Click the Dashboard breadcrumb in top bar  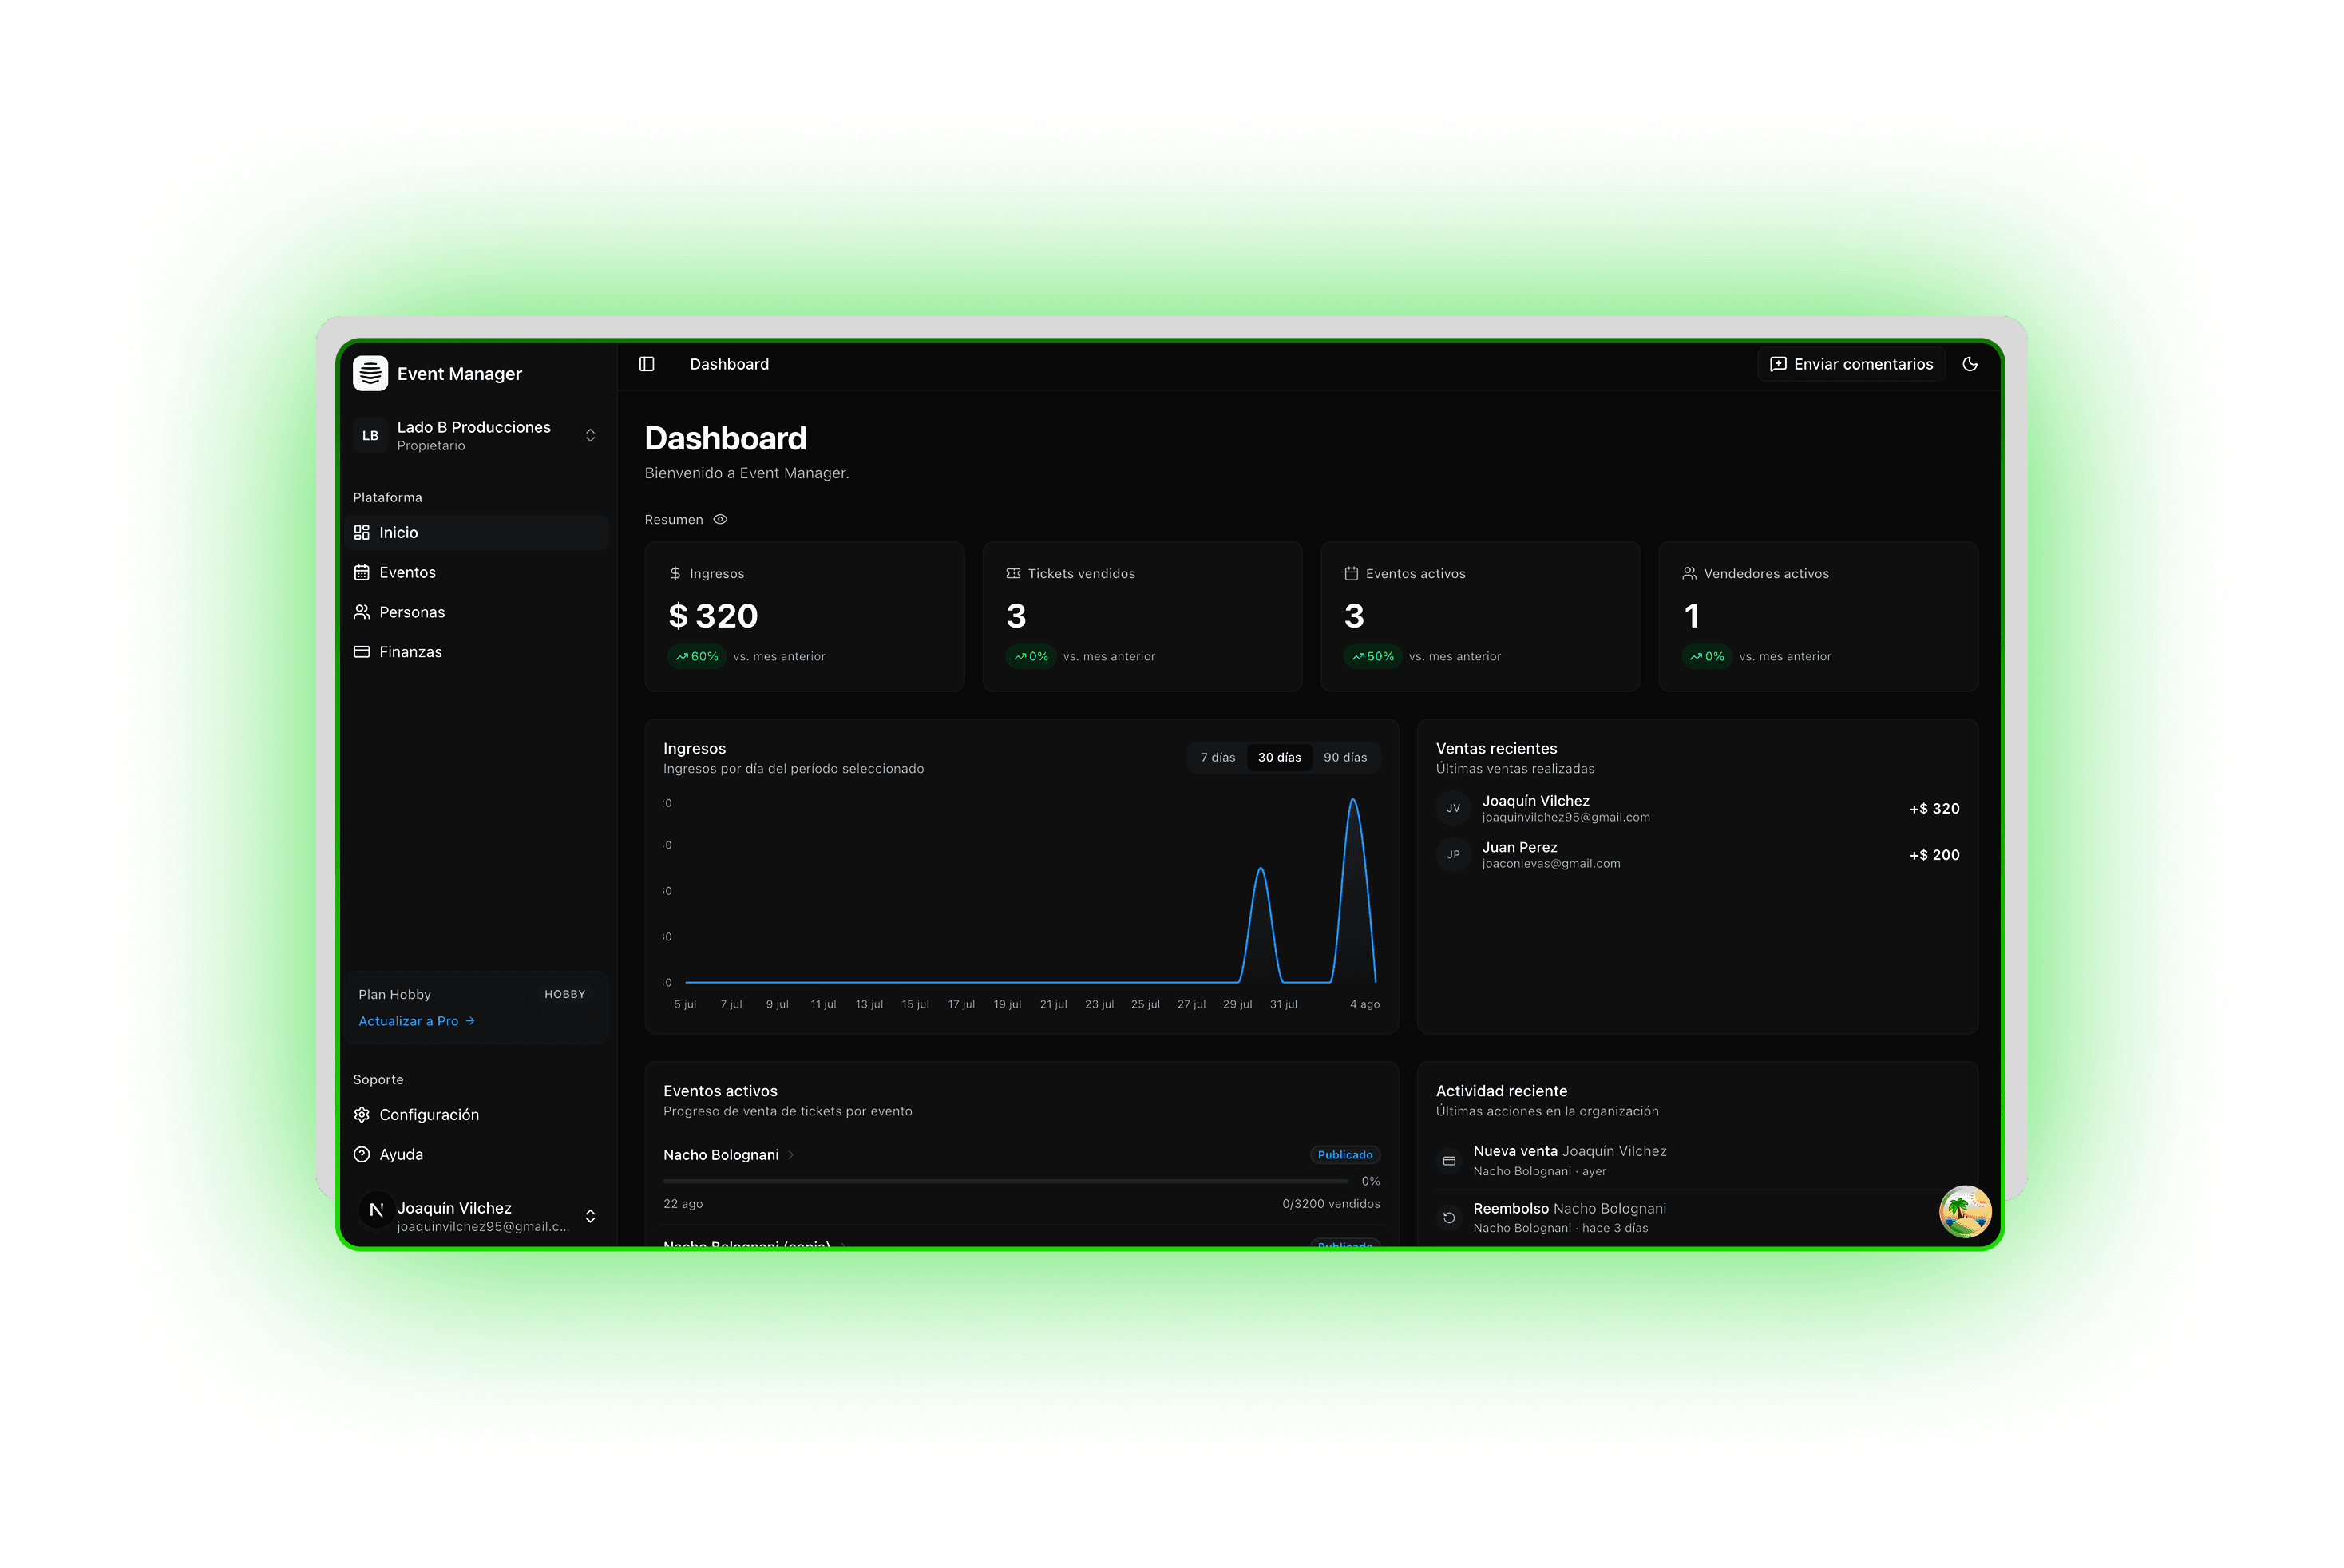point(729,364)
